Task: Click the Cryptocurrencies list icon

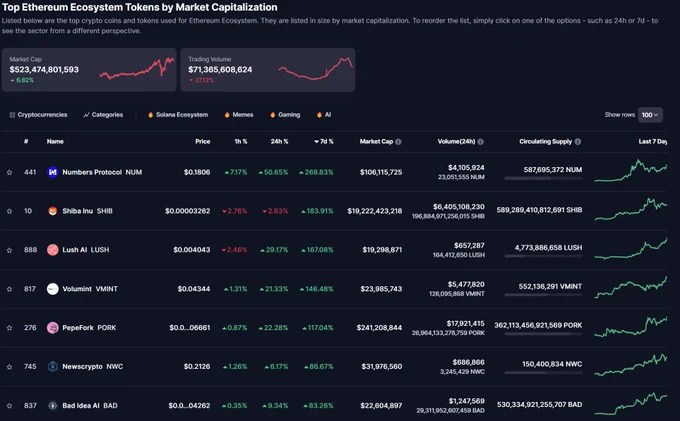Action: pos(12,115)
